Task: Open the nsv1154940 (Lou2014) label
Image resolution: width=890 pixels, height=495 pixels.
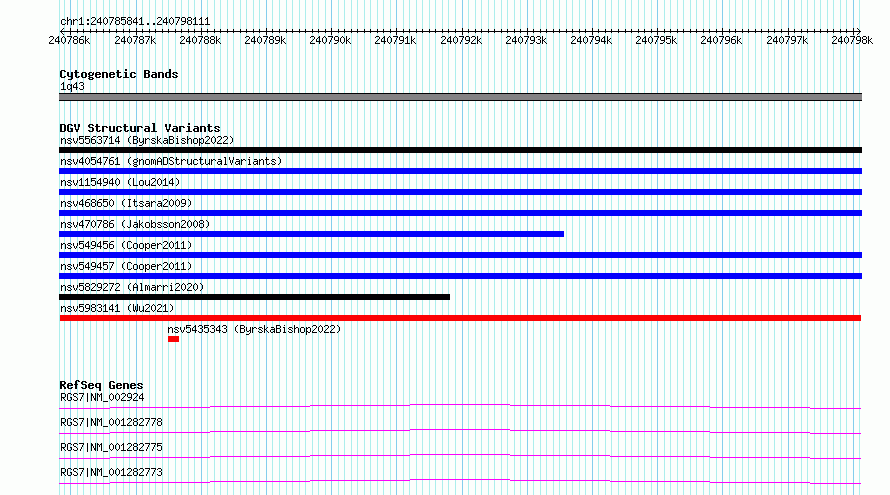Action: pyautogui.click(x=120, y=182)
